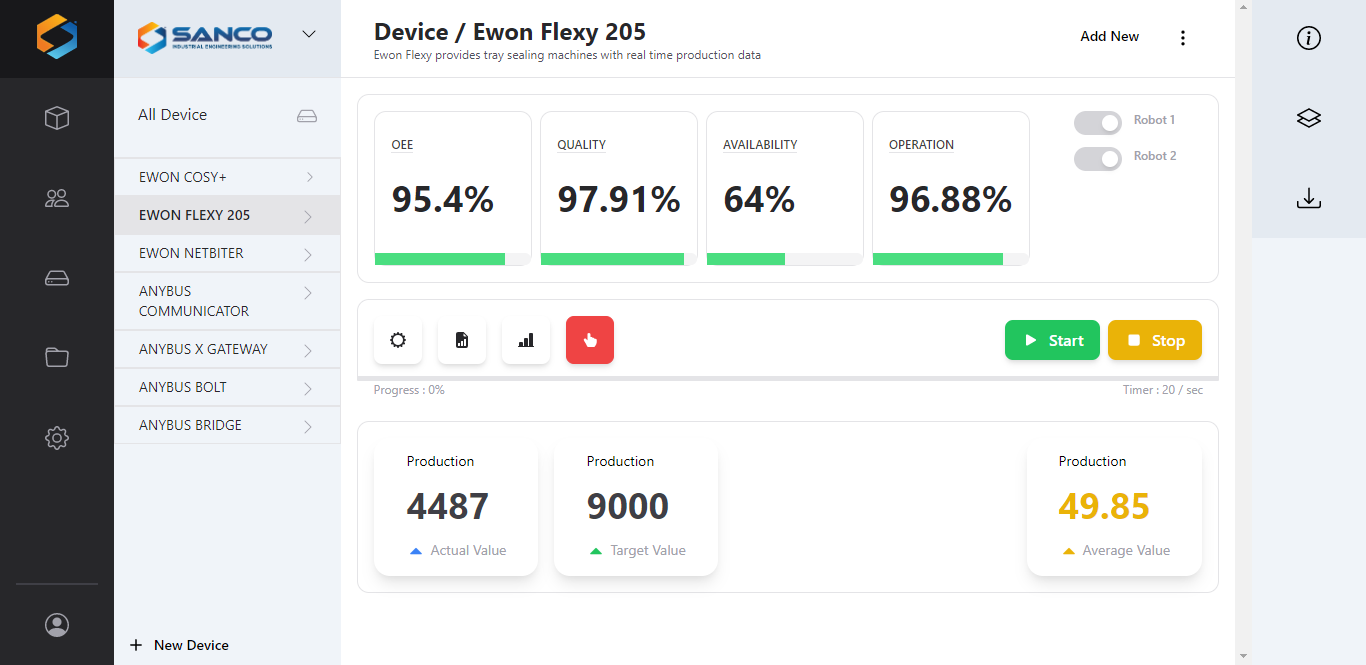Viewport: 1366px width, 665px height.
Task: Open the user profile avatar icon
Action: click(x=57, y=625)
